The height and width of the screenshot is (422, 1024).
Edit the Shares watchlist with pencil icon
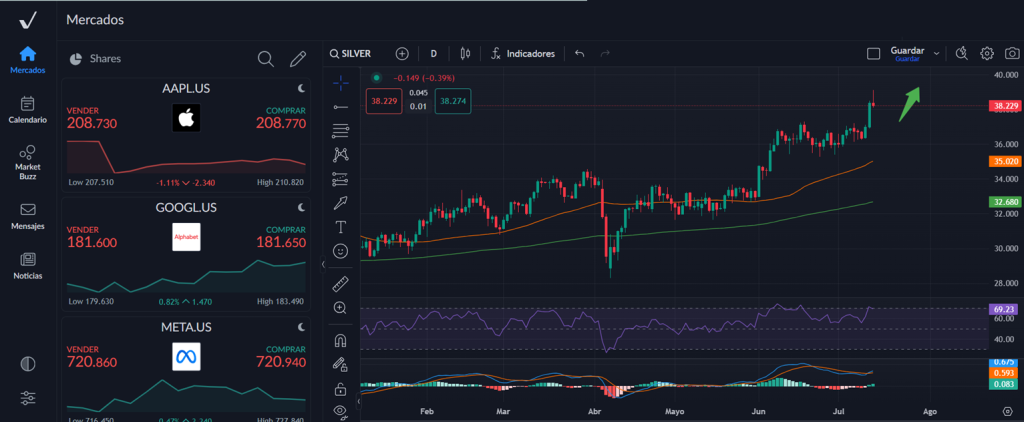pyautogui.click(x=298, y=59)
